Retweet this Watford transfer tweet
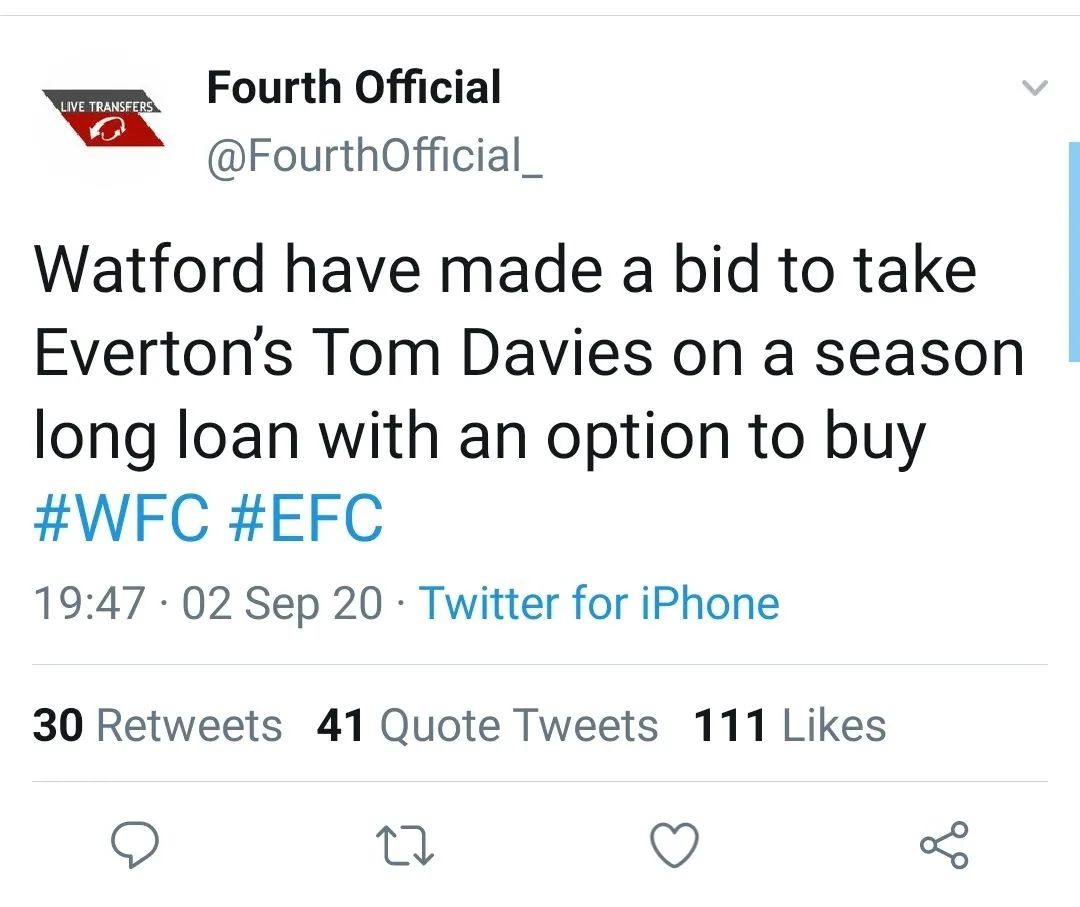1080x907 pixels. (404, 847)
